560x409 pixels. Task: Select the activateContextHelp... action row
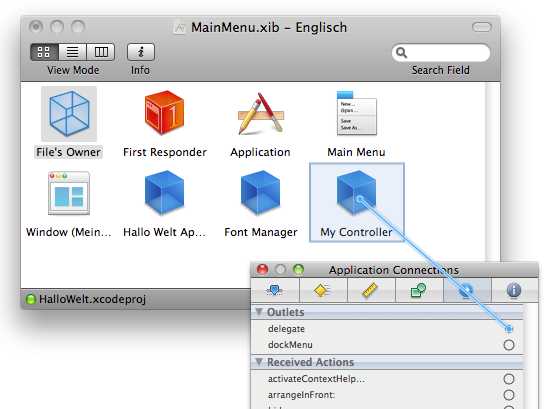click(x=387, y=379)
